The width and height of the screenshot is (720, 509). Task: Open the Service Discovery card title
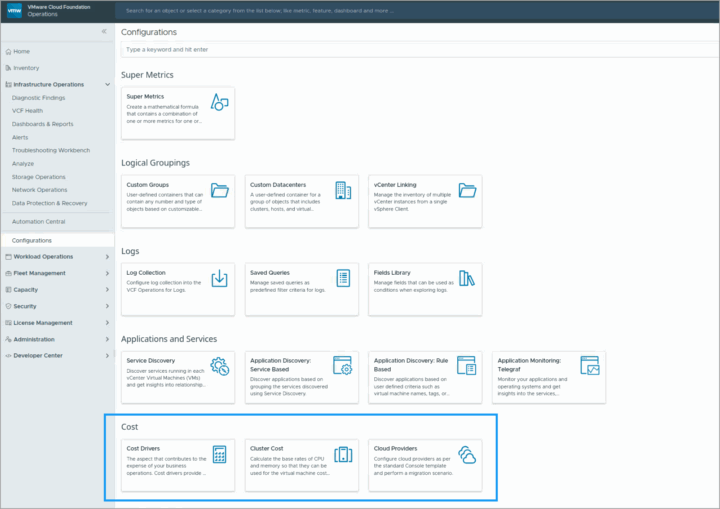(x=151, y=361)
